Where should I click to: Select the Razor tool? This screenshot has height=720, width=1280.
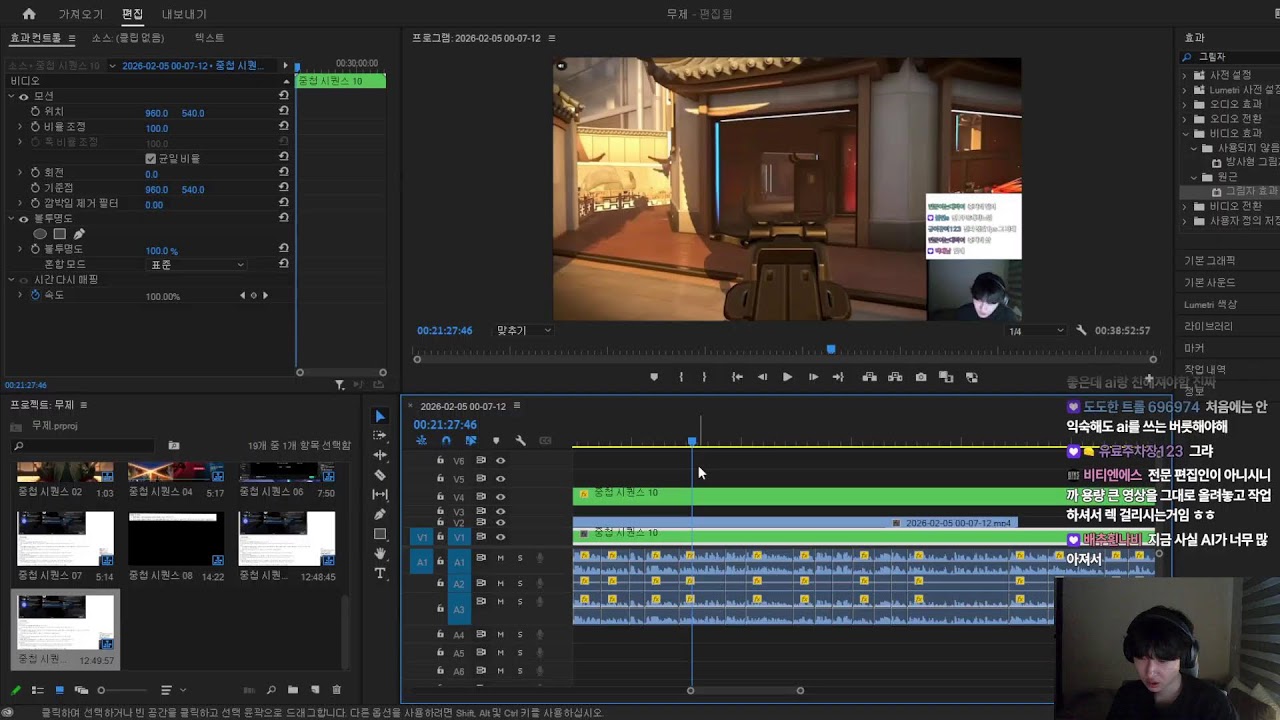(380, 475)
